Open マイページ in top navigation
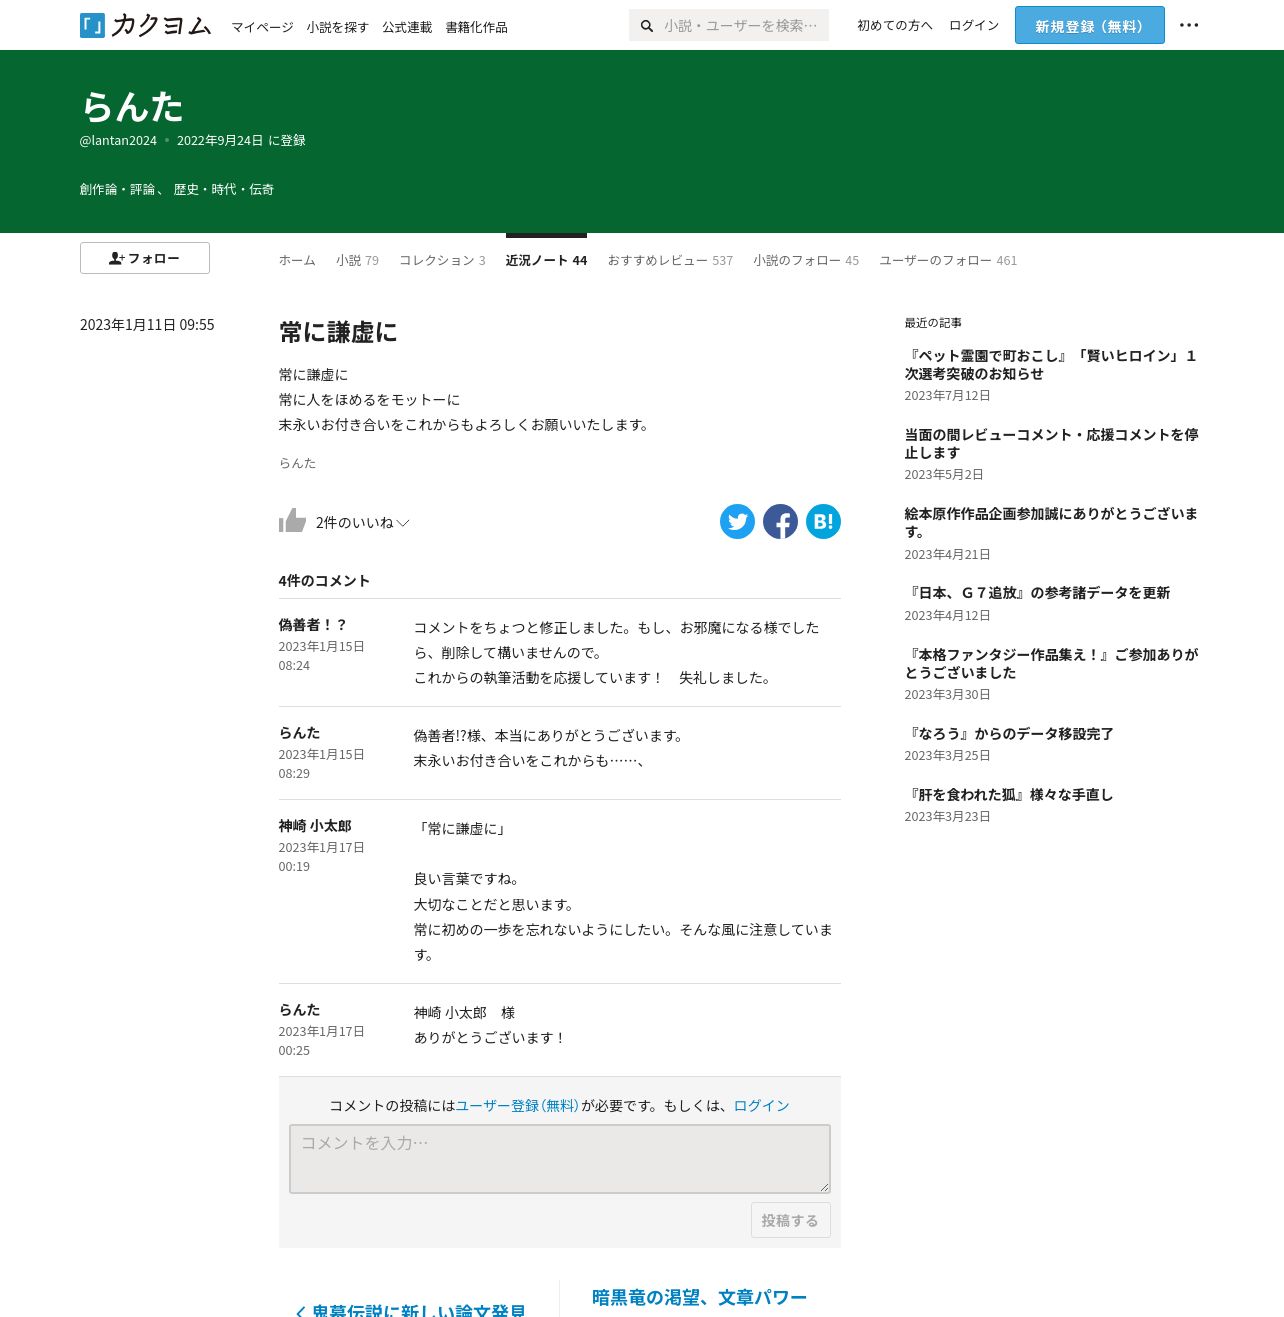This screenshot has width=1284, height=1317. tap(262, 27)
